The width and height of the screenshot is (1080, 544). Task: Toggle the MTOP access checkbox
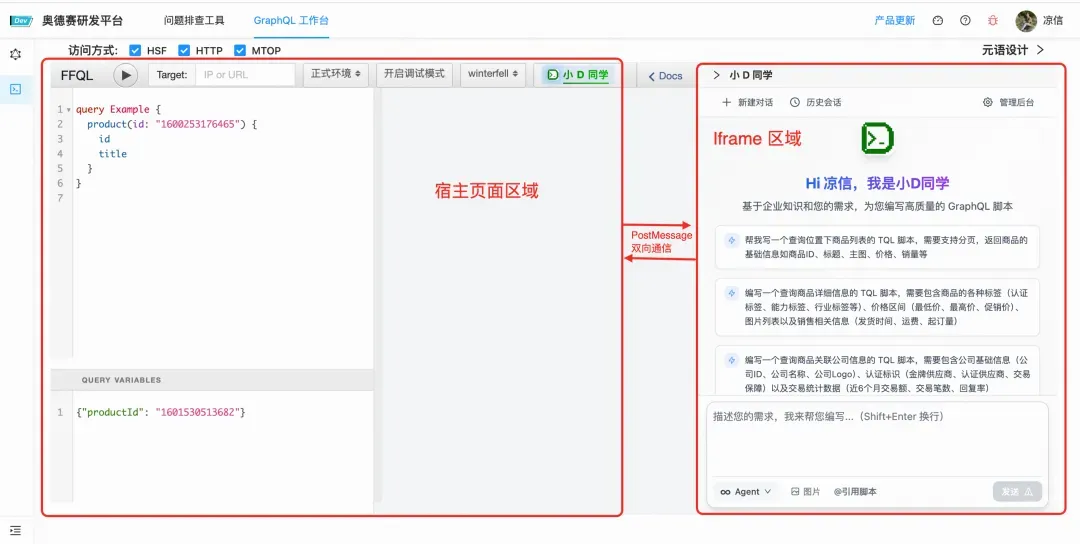pyautogui.click(x=240, y=50)
